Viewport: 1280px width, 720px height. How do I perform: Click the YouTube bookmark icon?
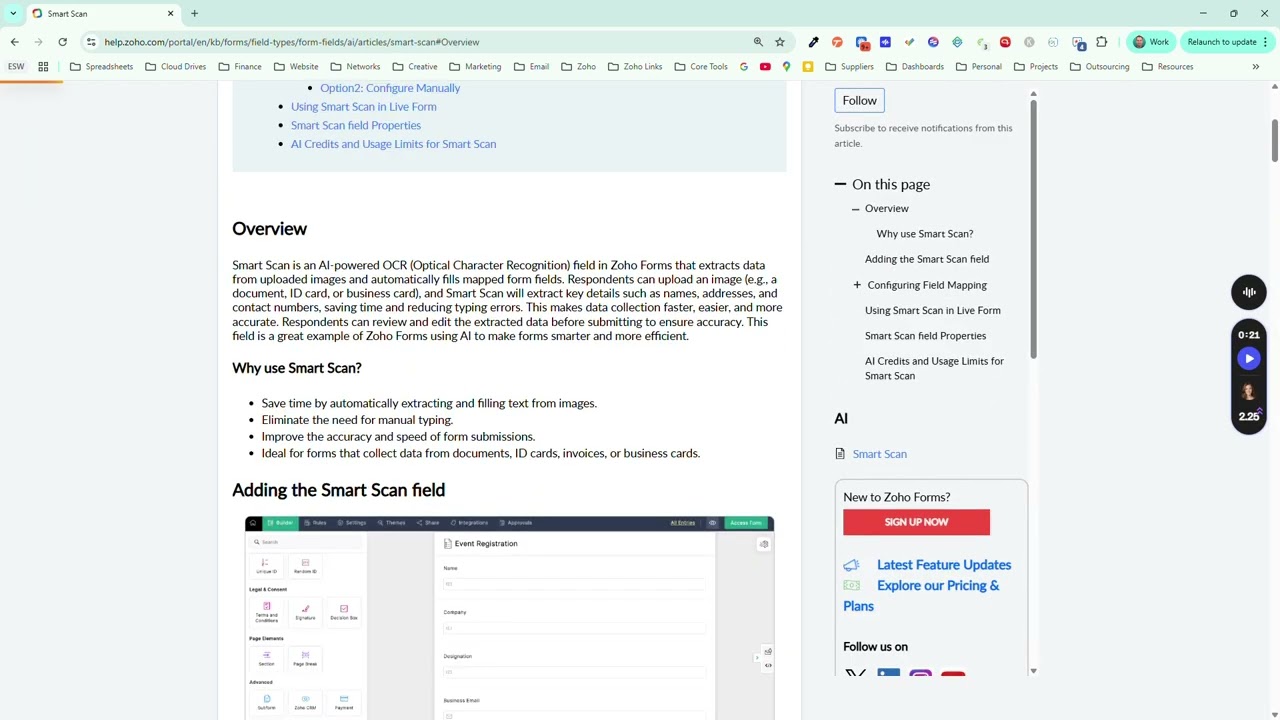765,67
